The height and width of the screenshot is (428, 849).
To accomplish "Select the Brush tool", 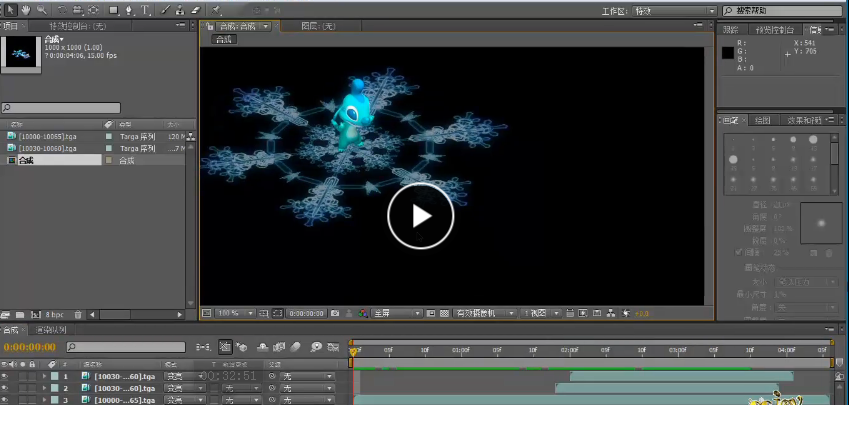I will 165,10.
